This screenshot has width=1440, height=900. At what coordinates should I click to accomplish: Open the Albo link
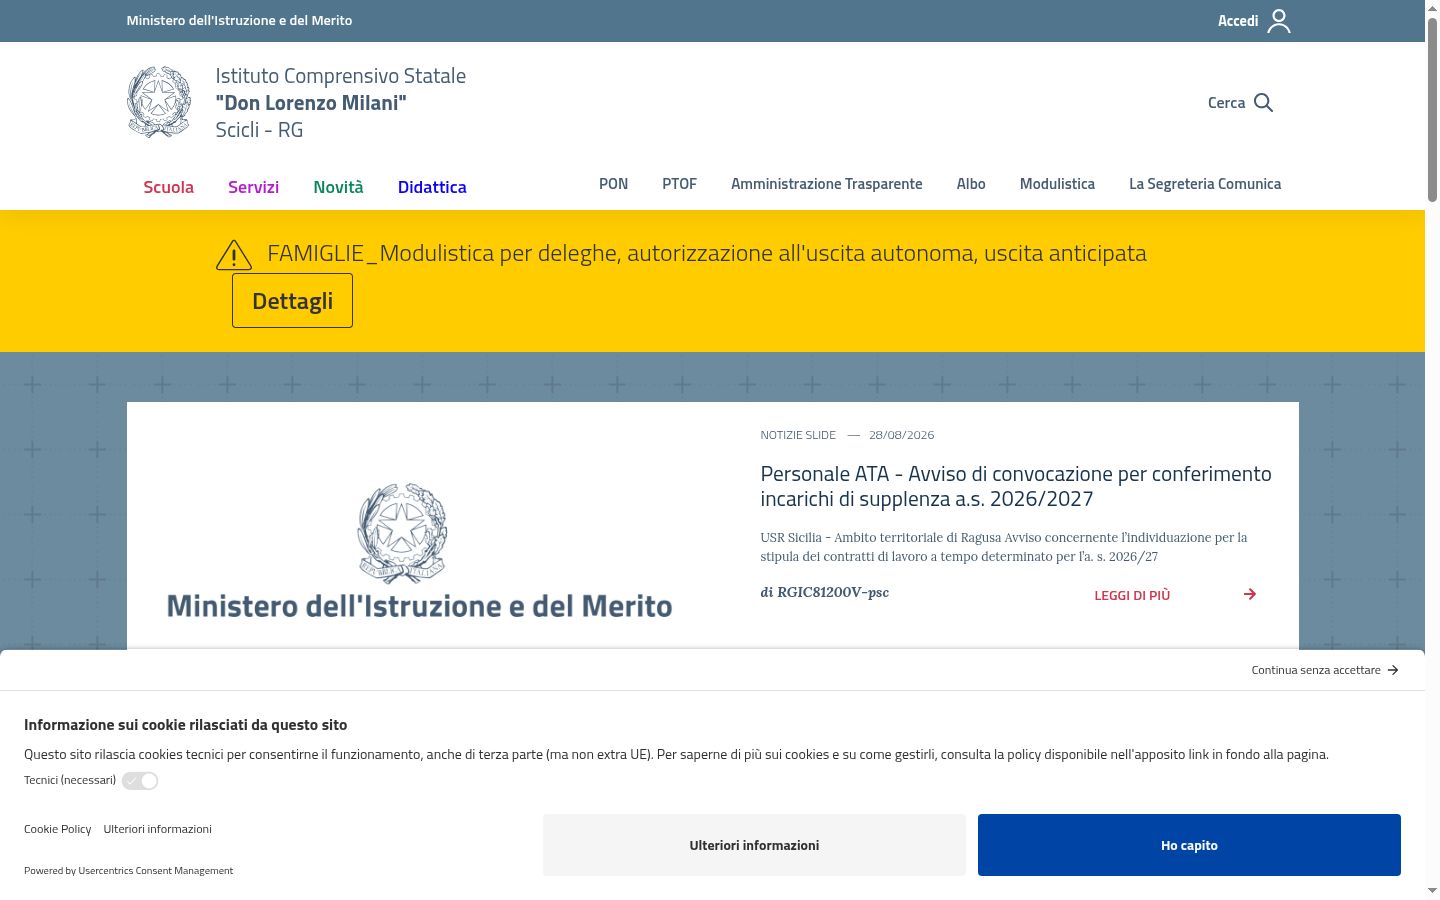[971, 184]
